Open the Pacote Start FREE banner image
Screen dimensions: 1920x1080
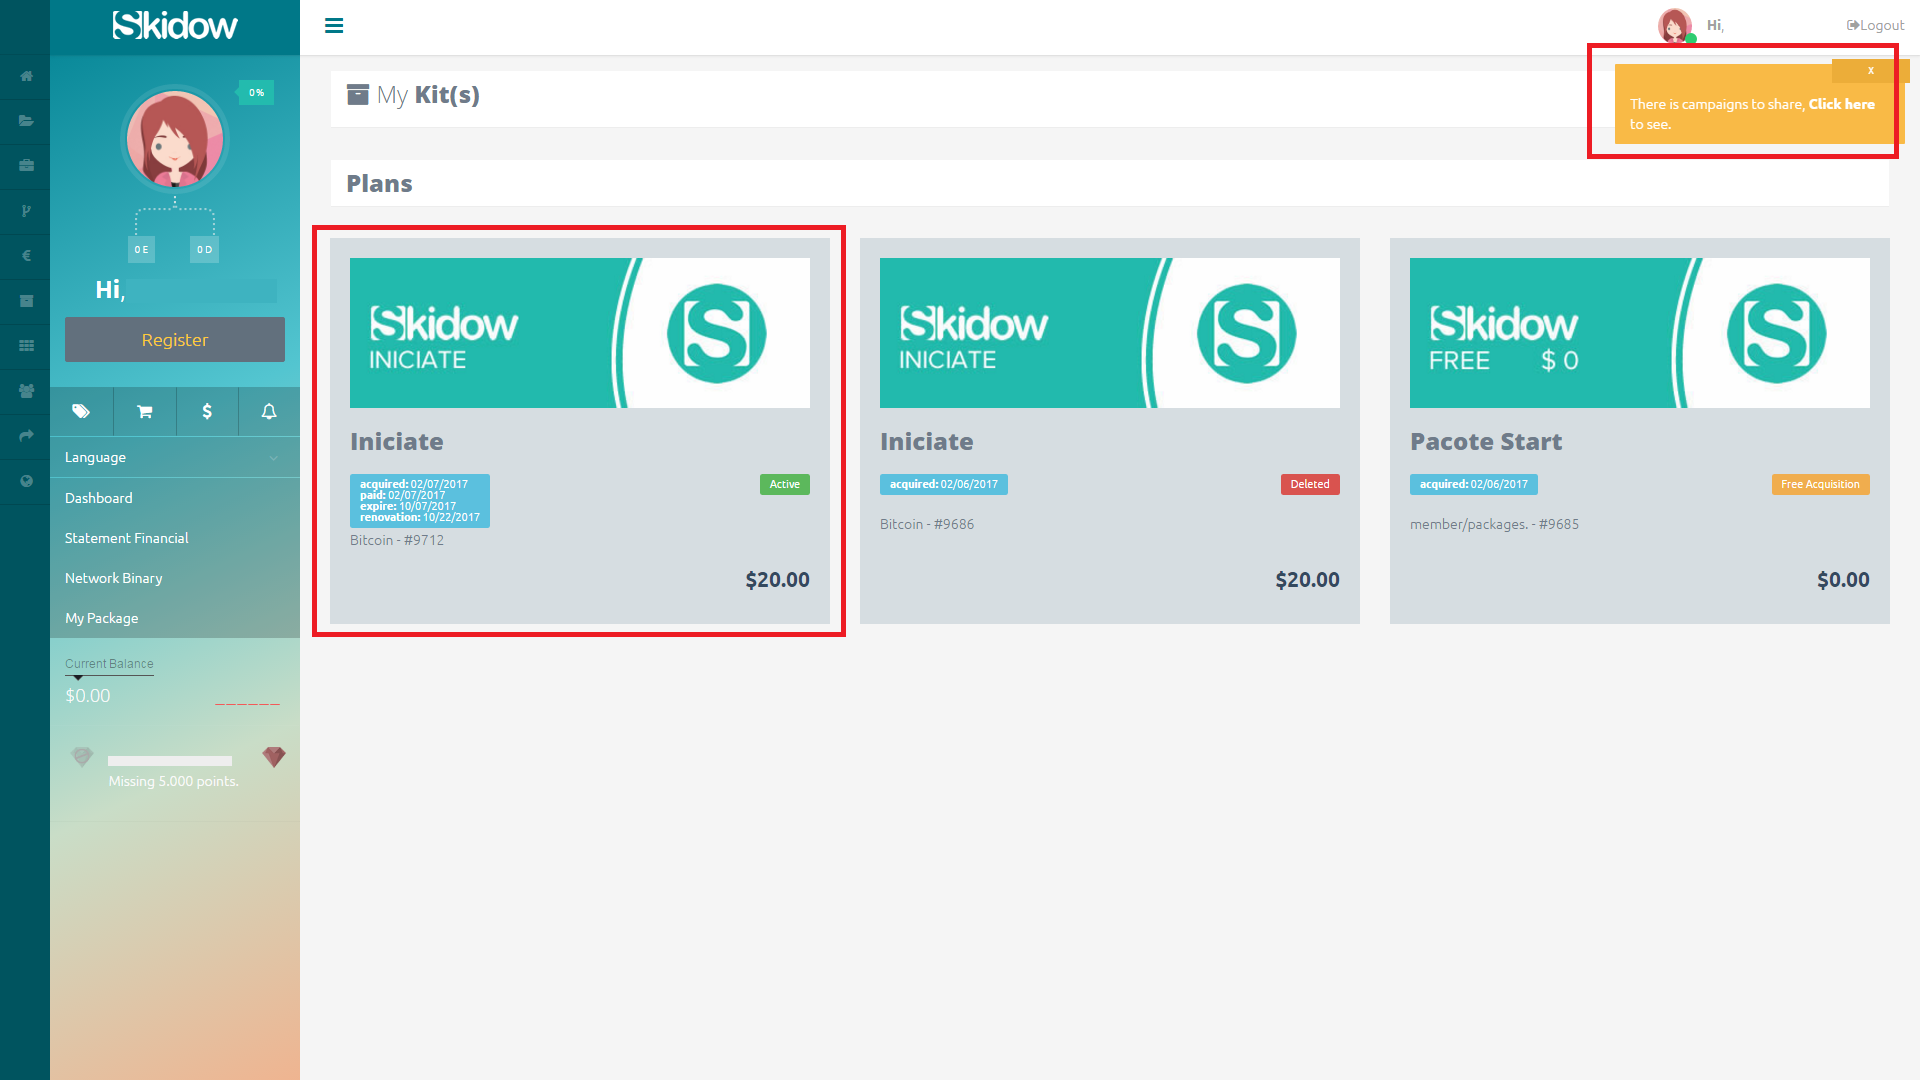click(1640, 333)
